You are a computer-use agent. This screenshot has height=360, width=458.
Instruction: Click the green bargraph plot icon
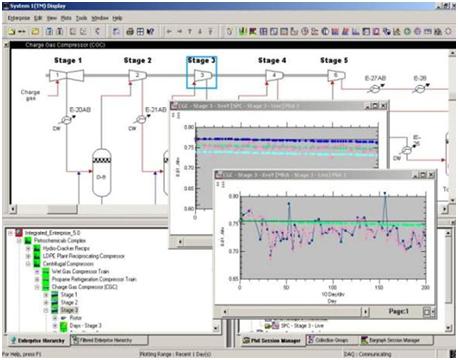click(x=243, y=32)
